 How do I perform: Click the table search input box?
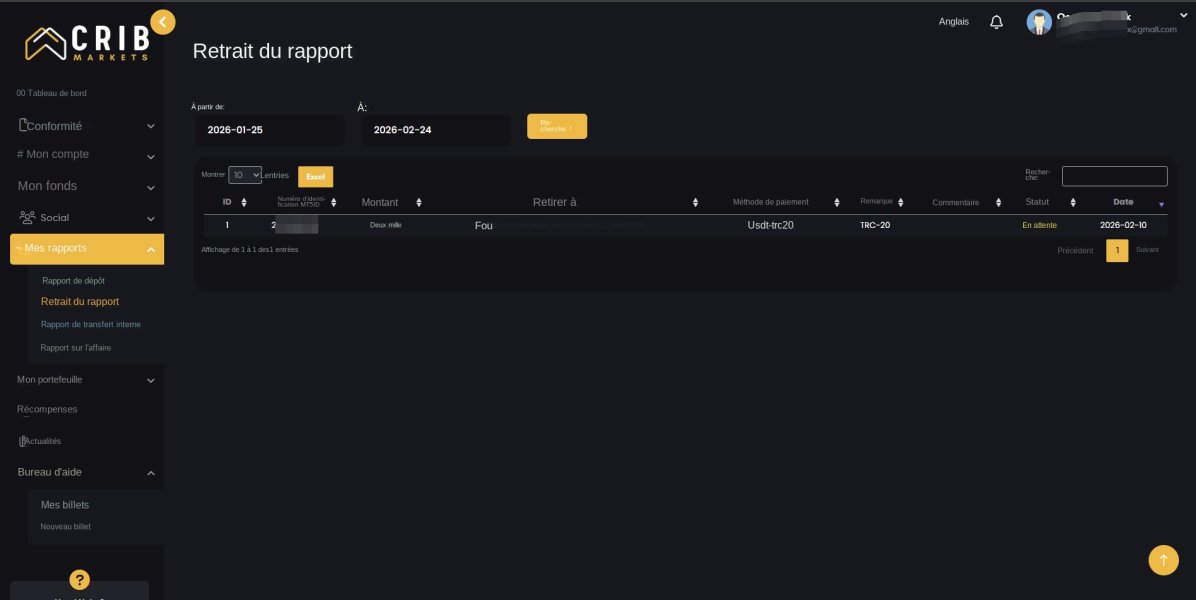coord(1114,176)
